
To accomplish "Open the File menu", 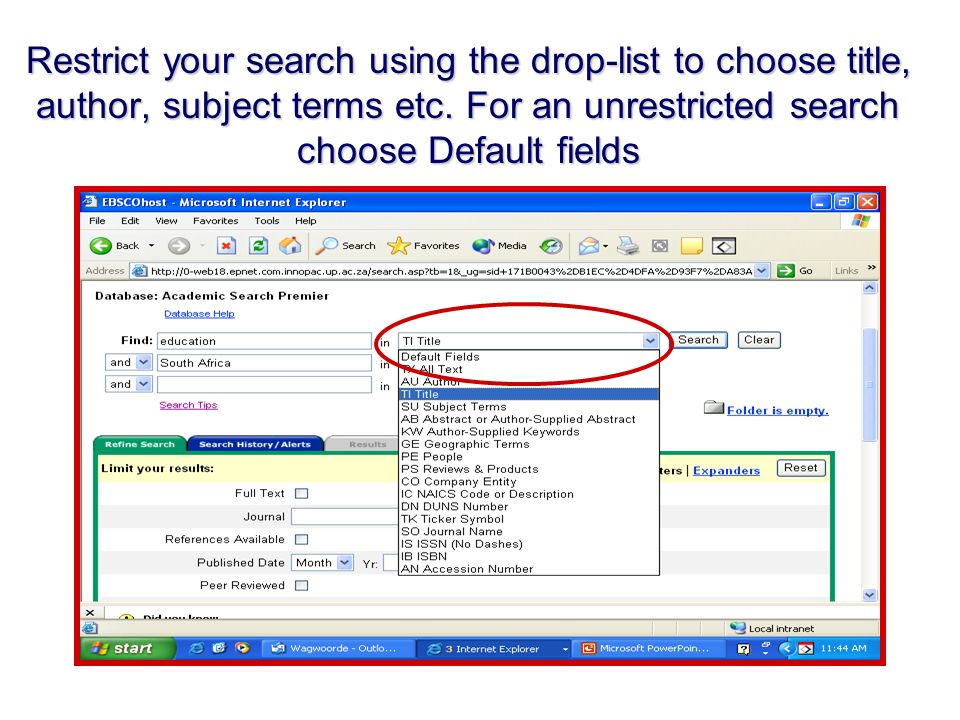I will point(97,221).
